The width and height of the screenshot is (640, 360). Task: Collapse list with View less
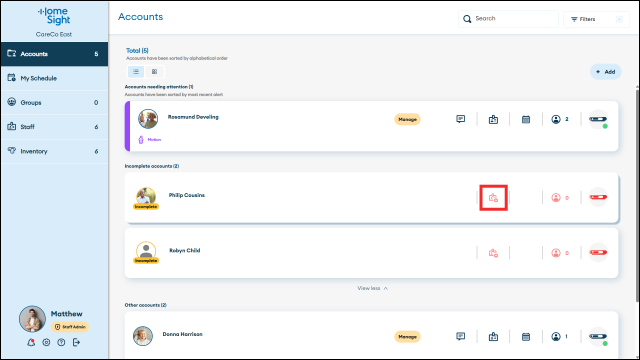(x=372, y=288)
